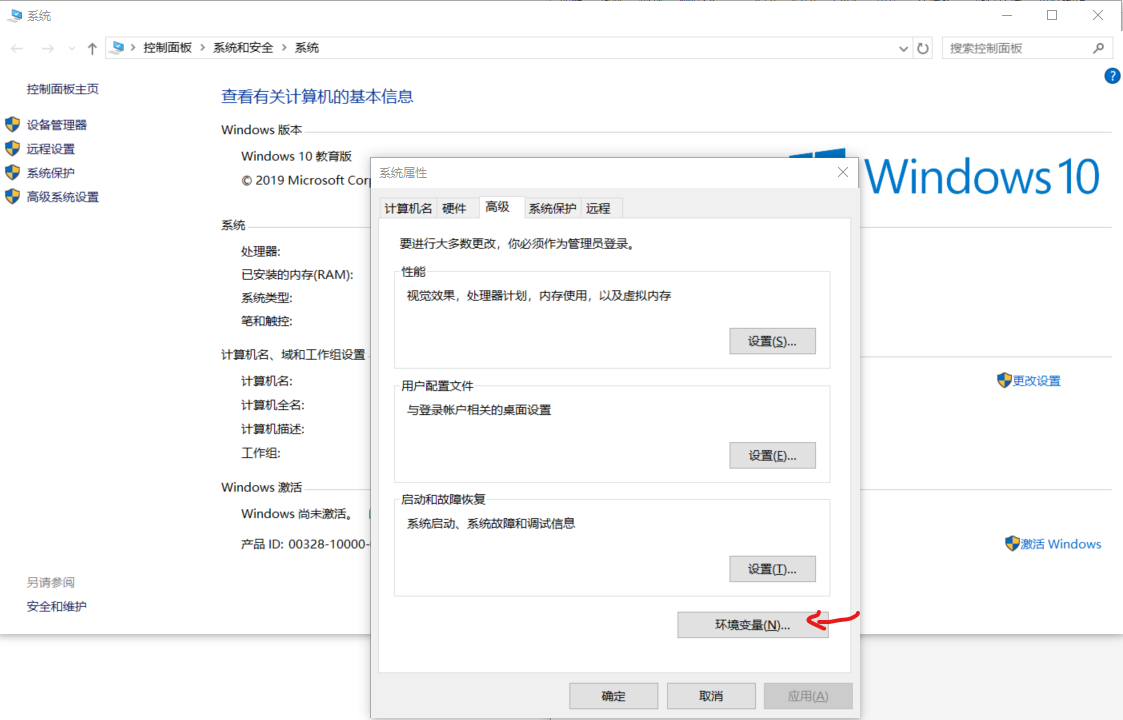
Task: Open startup and recovery 设置(T)... button
Action: tap(772, 569)
